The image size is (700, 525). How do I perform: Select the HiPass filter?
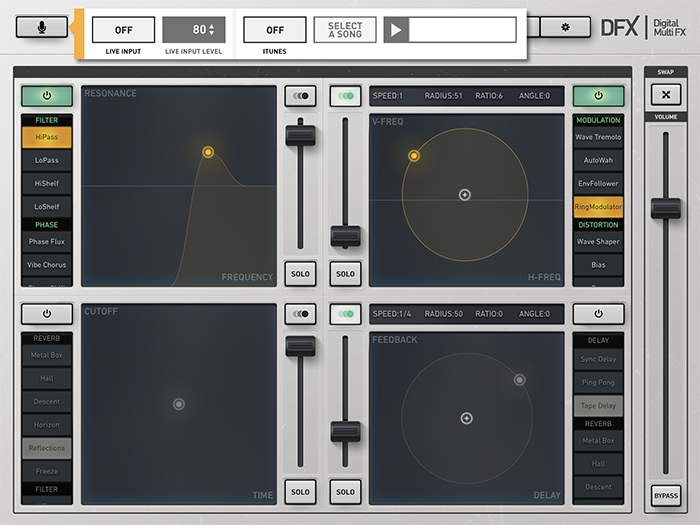pyautogui.click(x=47, y=137)
